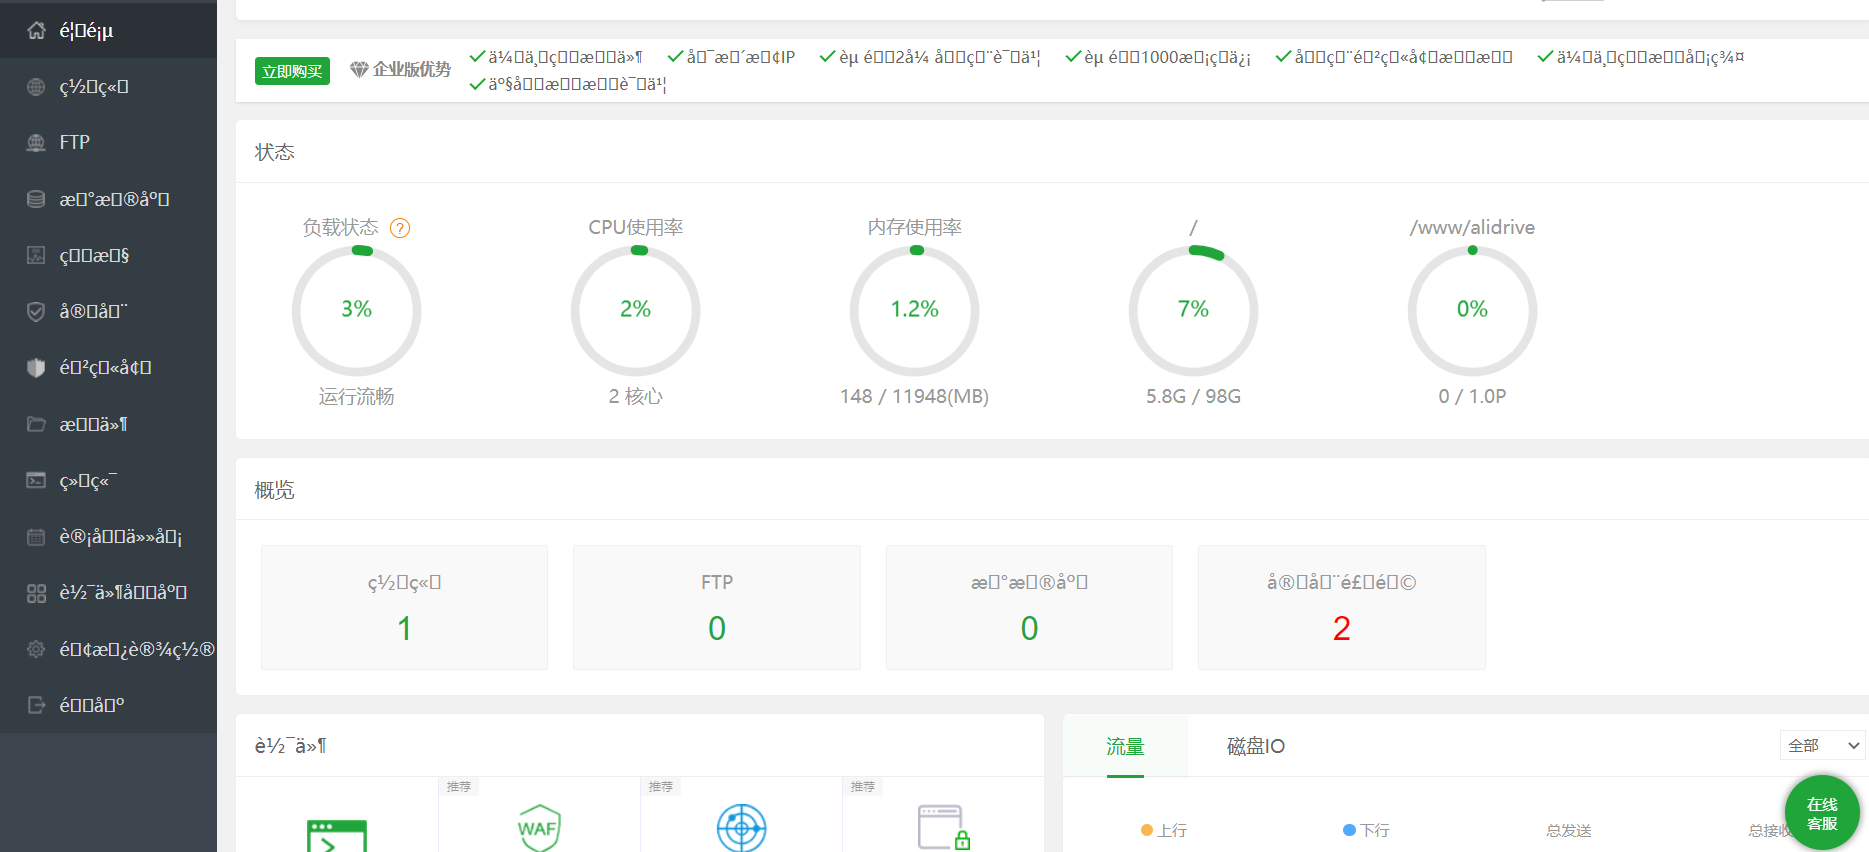Open terminal via console sidebar icon
The height and width of the screenshot is (852, 1869).
36,480
